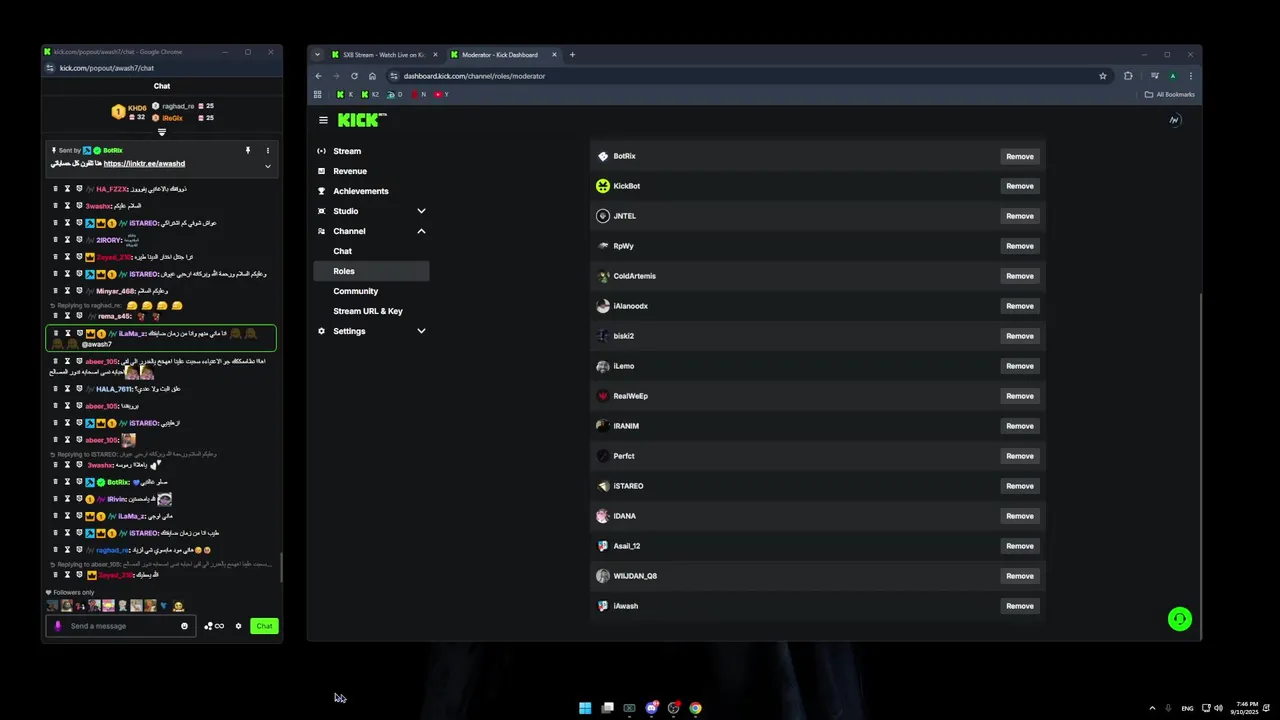This screenshot has height=720, width=1280.
Task: Expand the Settings sidebar section
Action: [x=421, y=331]
